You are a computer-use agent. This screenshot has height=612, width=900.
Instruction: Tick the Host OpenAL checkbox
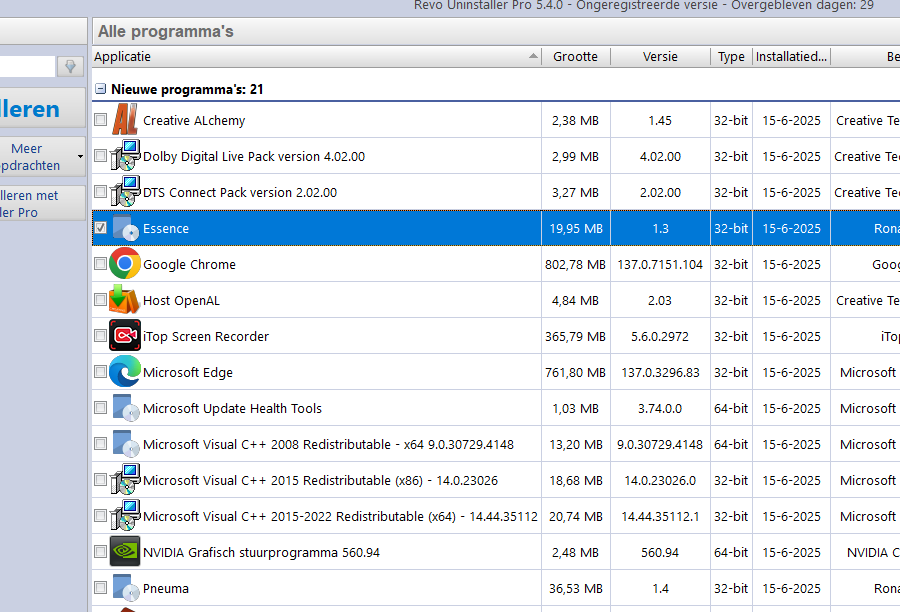100,300
